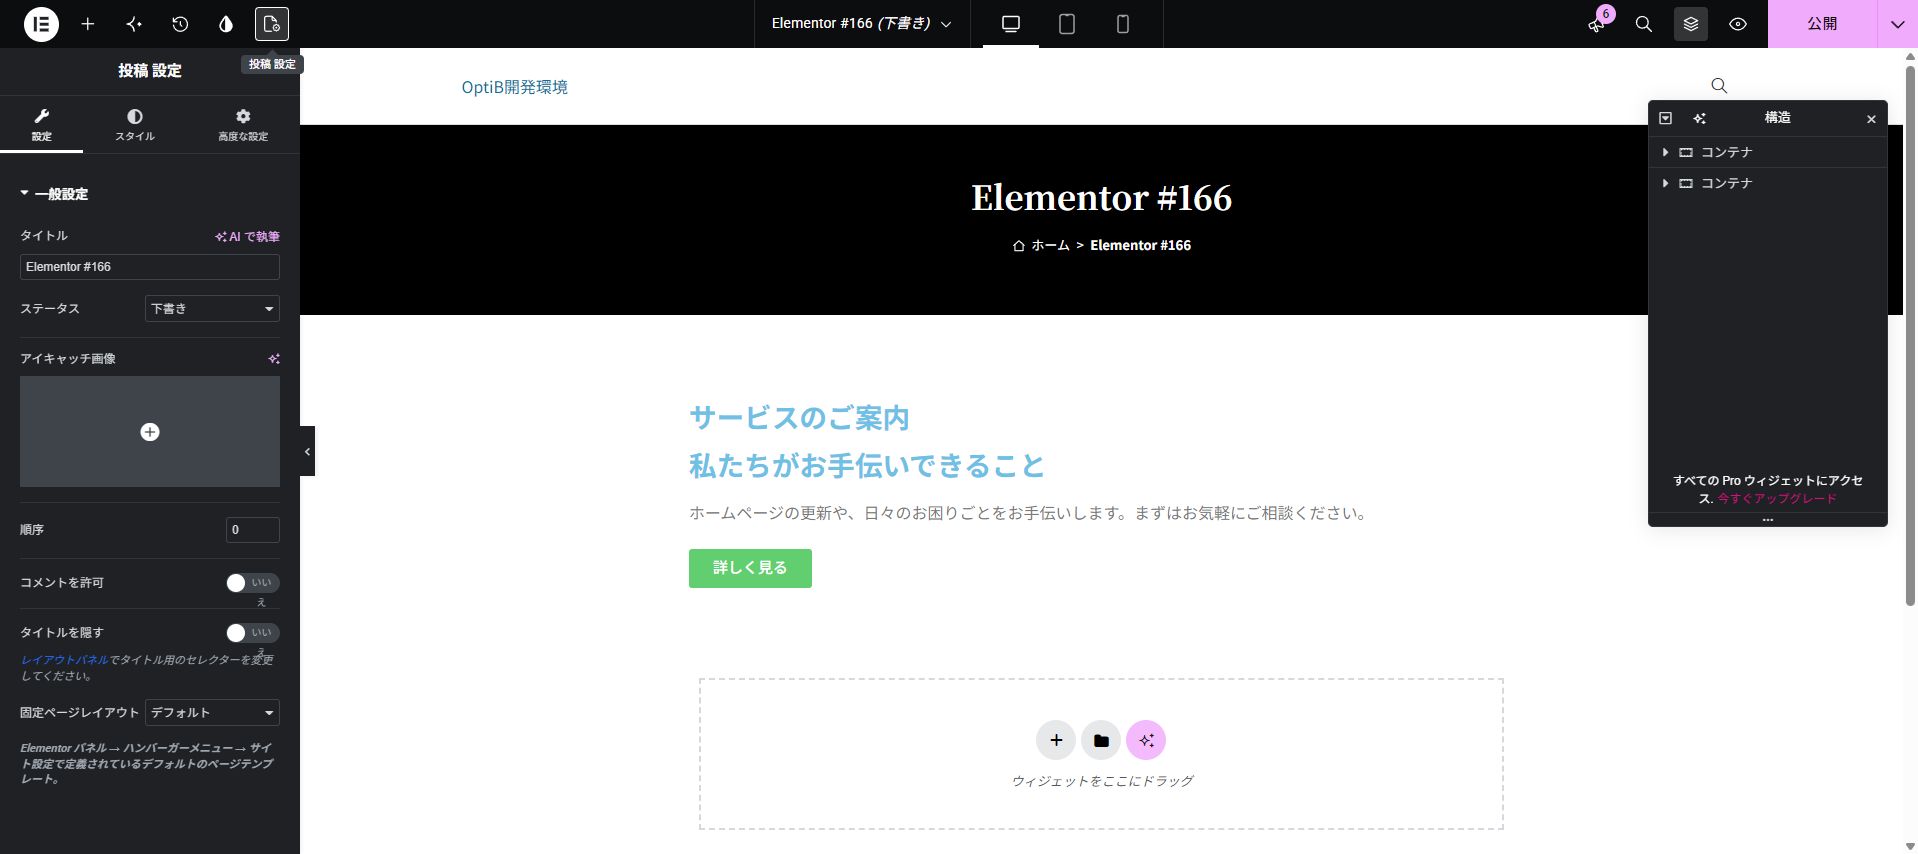Image resolution: width=1918 pixels, height=854 pixels.
Task: Preview changes with the eye icon
Action: 1738,24
